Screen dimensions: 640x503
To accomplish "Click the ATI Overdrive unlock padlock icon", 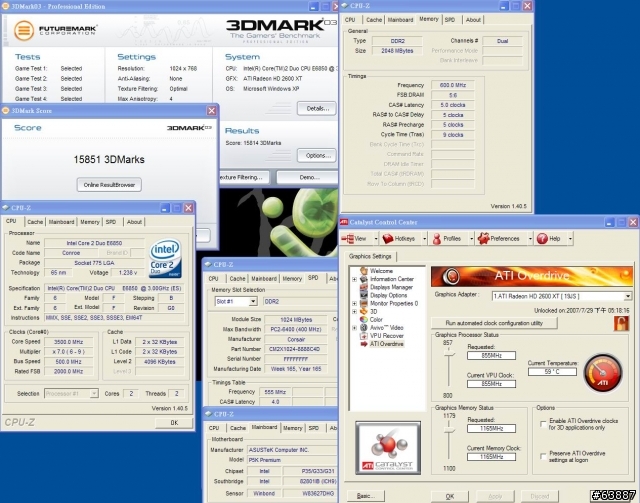I will (621, 323).
